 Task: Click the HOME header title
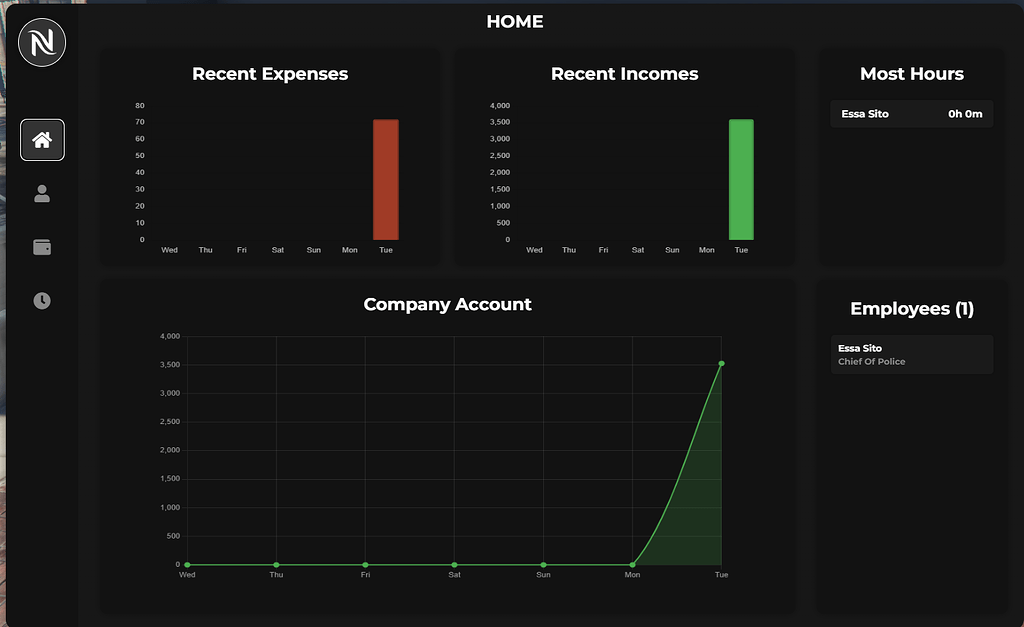514,21
